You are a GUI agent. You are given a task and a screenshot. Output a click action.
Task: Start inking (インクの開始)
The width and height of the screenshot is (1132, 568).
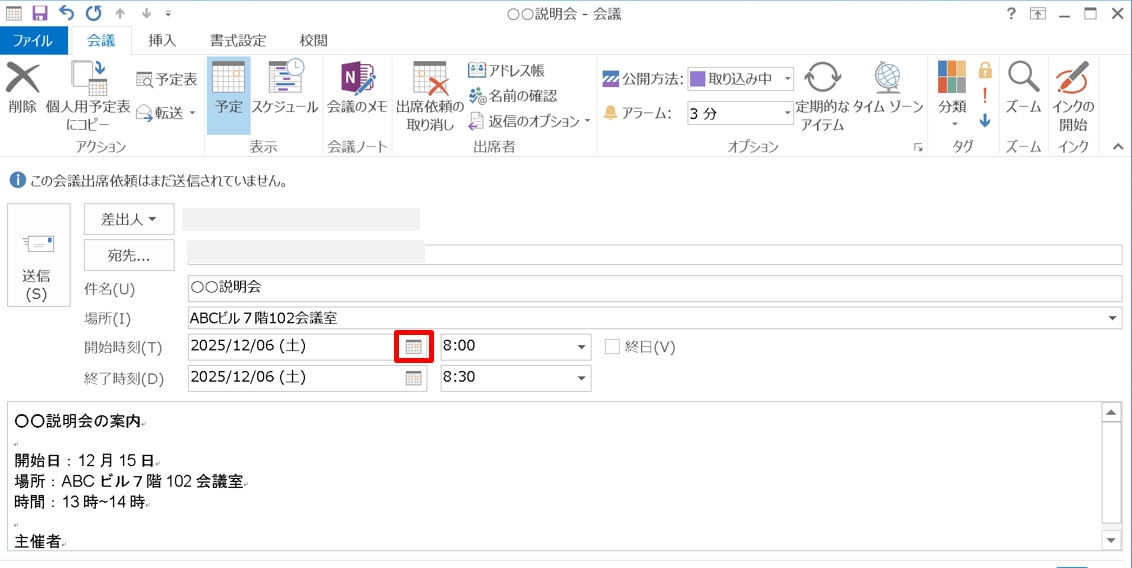click(x=1073, y=80)
